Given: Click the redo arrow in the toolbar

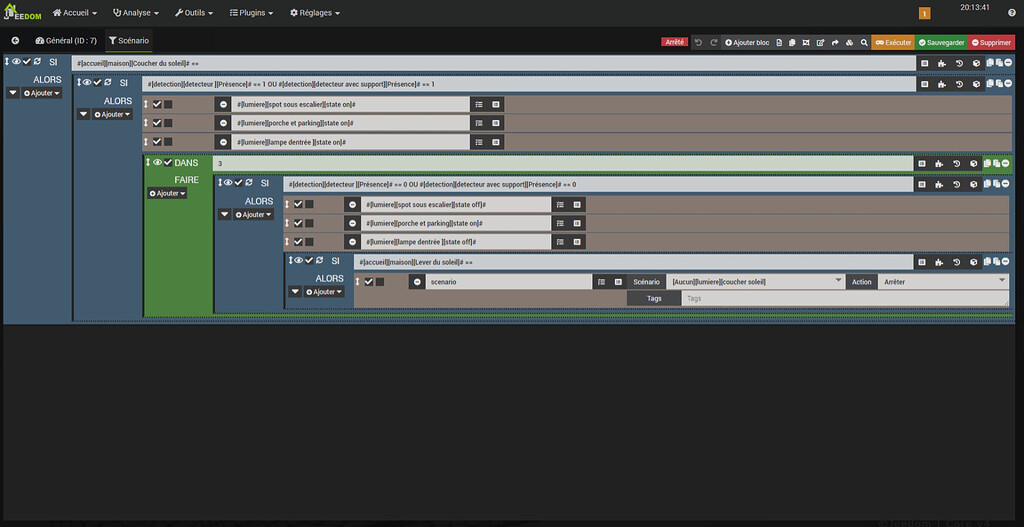Looking at the screenshot, I should point(714,43).
